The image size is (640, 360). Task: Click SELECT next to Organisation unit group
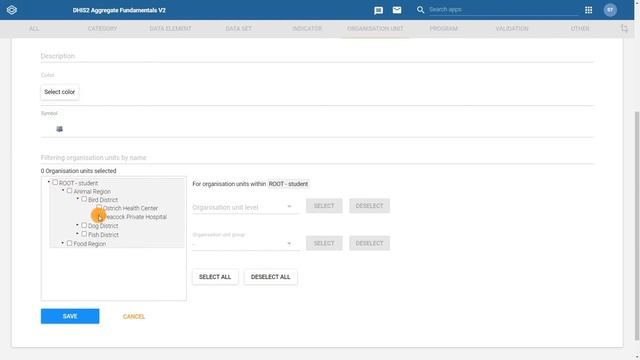point(324,243)
